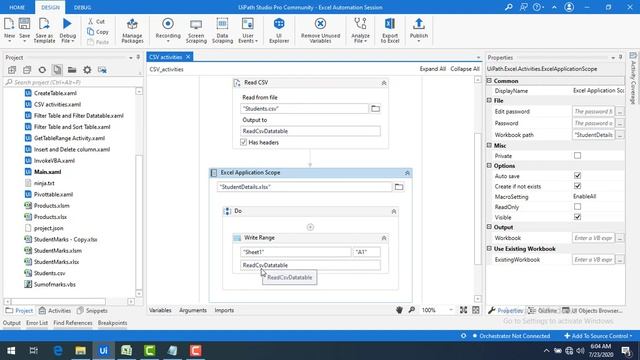Open the Variables tab
Screen dimensions: 640x360
[160, 310]
